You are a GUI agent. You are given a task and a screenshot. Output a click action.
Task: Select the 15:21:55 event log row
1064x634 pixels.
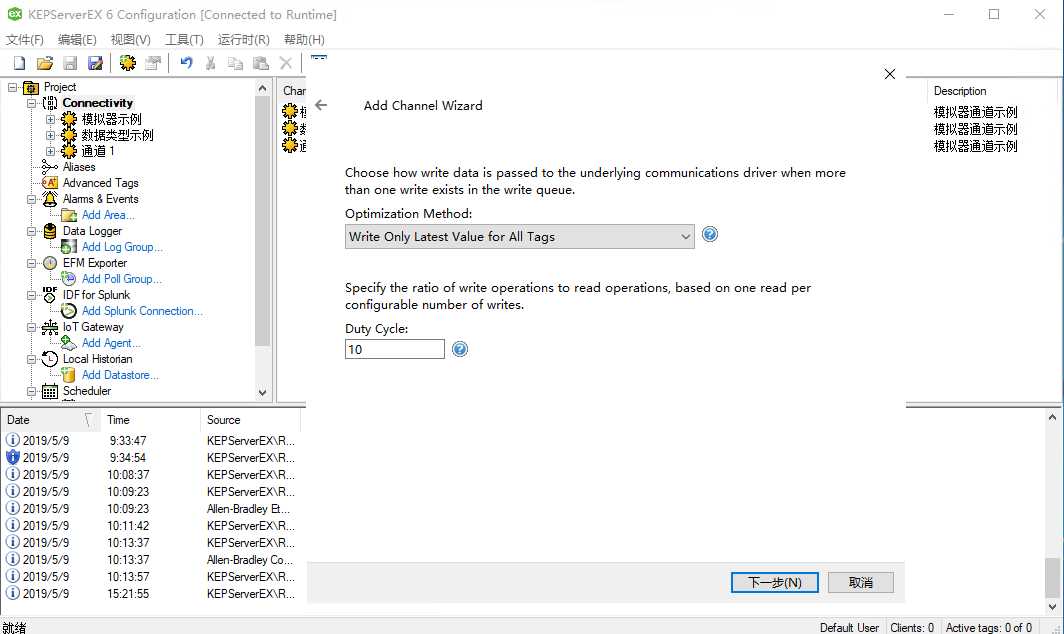click(x=151, y=593)
